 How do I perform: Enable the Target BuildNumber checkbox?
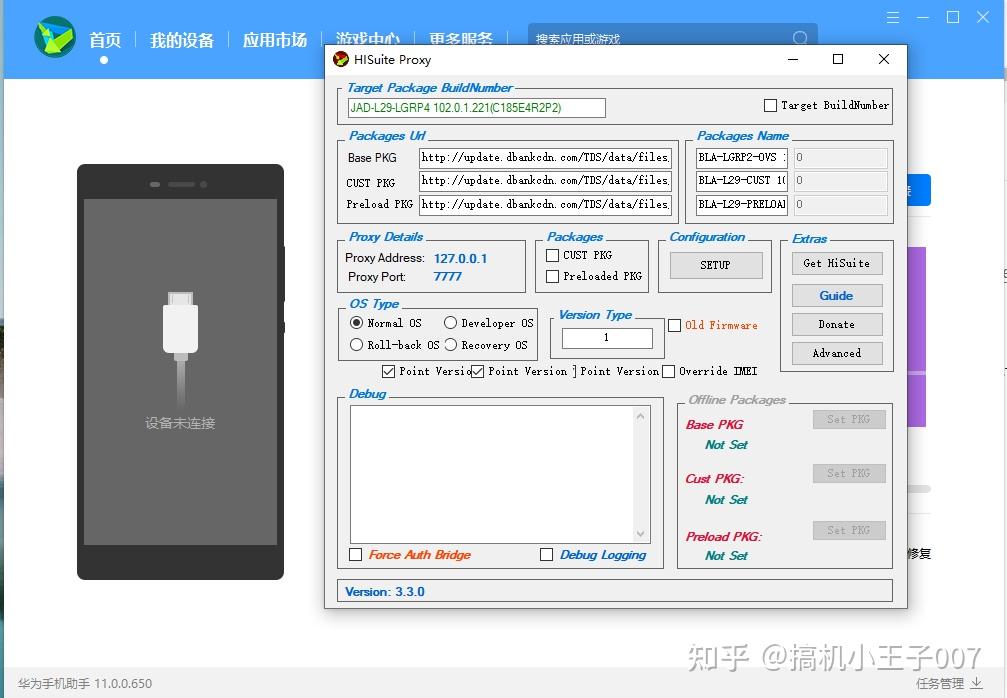click(771, 105)
